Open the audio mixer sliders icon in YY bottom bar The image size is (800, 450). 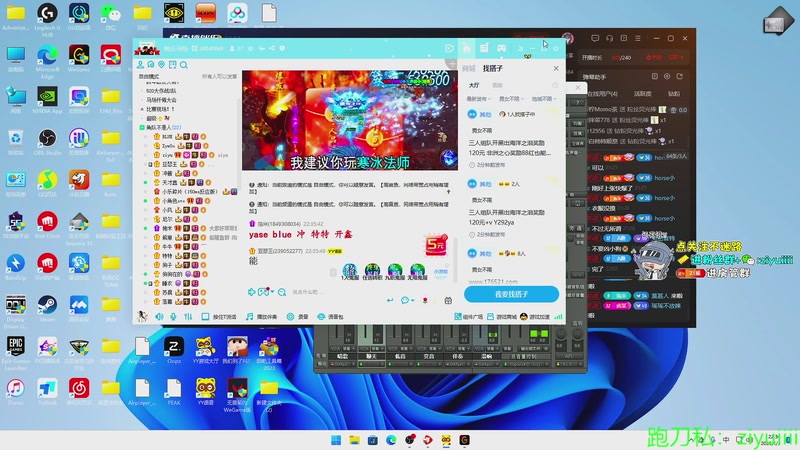tap(188, 317)
